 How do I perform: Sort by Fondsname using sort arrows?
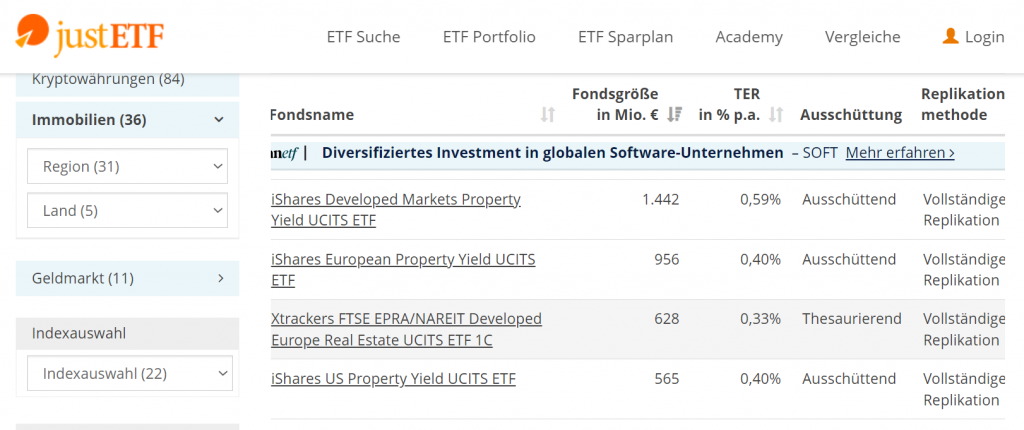tap(547, 115)
